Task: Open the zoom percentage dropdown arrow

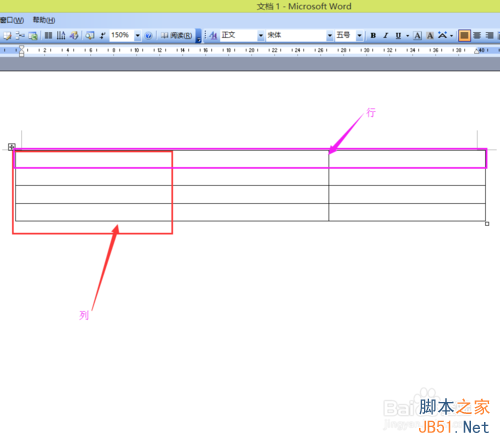Action: (x=137, y=35)
